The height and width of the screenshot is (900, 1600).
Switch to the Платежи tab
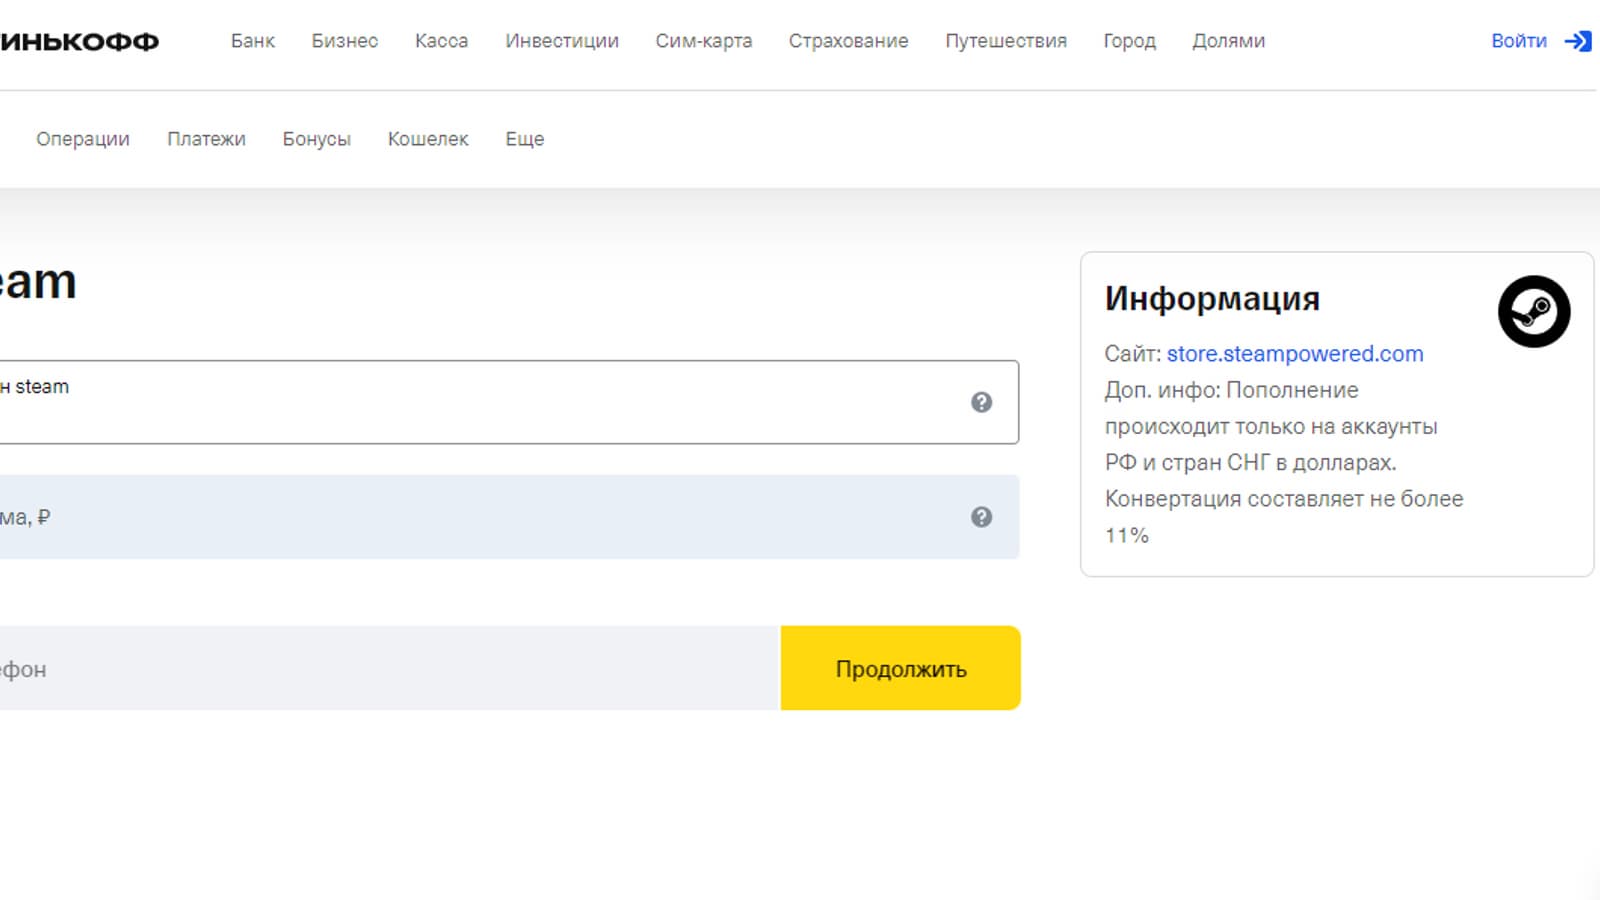[x=206, y=139]
